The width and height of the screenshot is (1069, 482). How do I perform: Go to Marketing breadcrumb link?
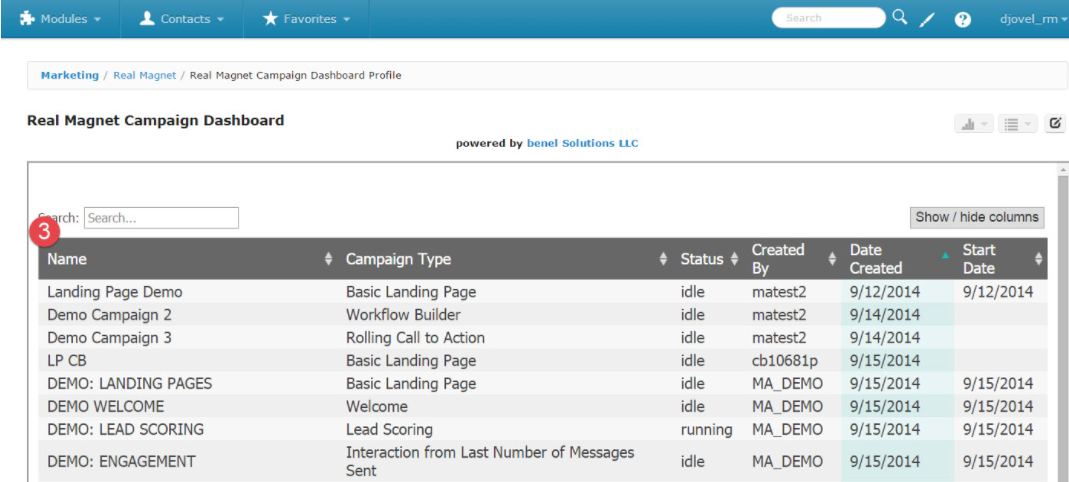(x=70, y=76)
